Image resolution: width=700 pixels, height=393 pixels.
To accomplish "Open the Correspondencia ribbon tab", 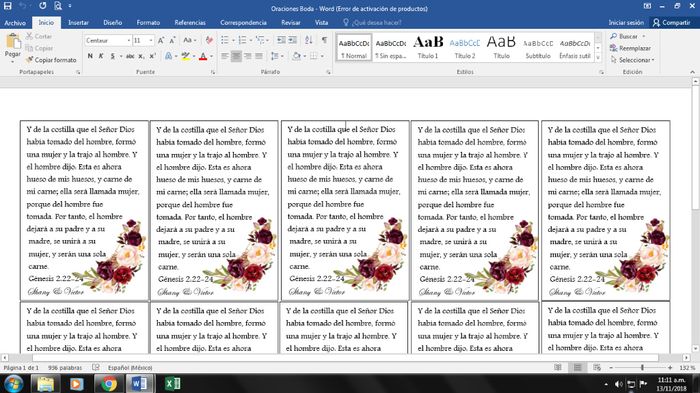I will tap(243, 22).
